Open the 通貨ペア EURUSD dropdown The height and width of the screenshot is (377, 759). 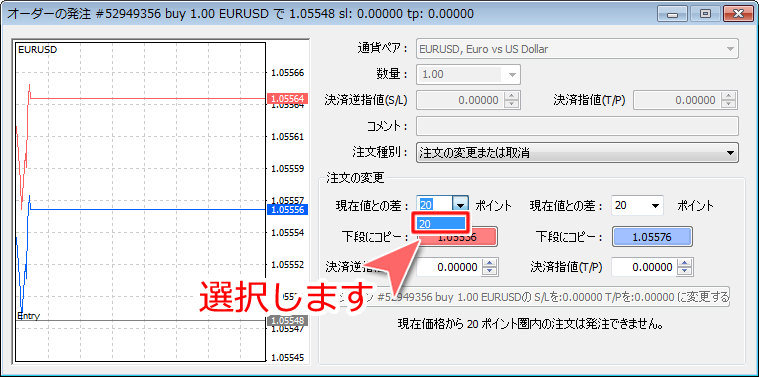(x=577, y=49)
